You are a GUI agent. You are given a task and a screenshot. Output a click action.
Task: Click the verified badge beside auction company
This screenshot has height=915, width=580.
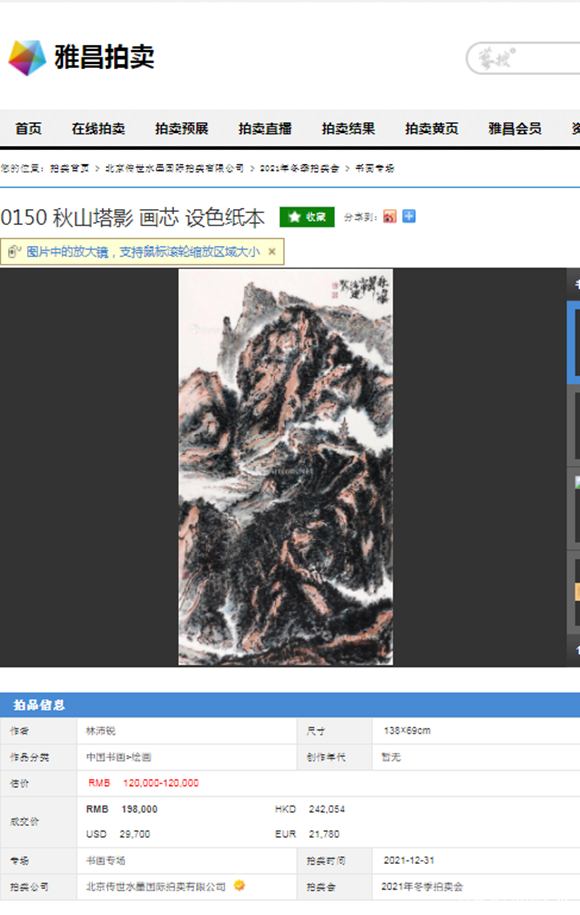239,886
